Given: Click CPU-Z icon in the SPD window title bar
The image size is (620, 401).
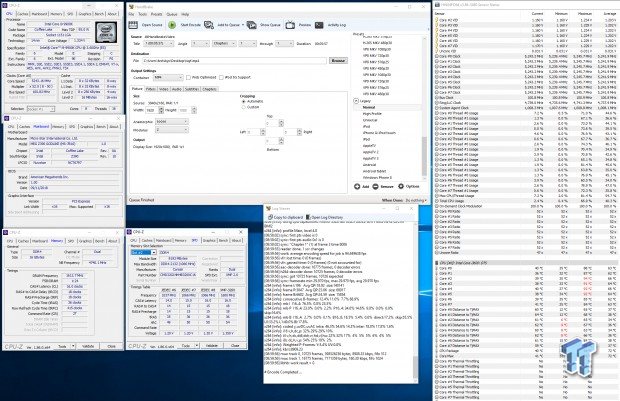Looking at the screenshot, I should [129, 232].
